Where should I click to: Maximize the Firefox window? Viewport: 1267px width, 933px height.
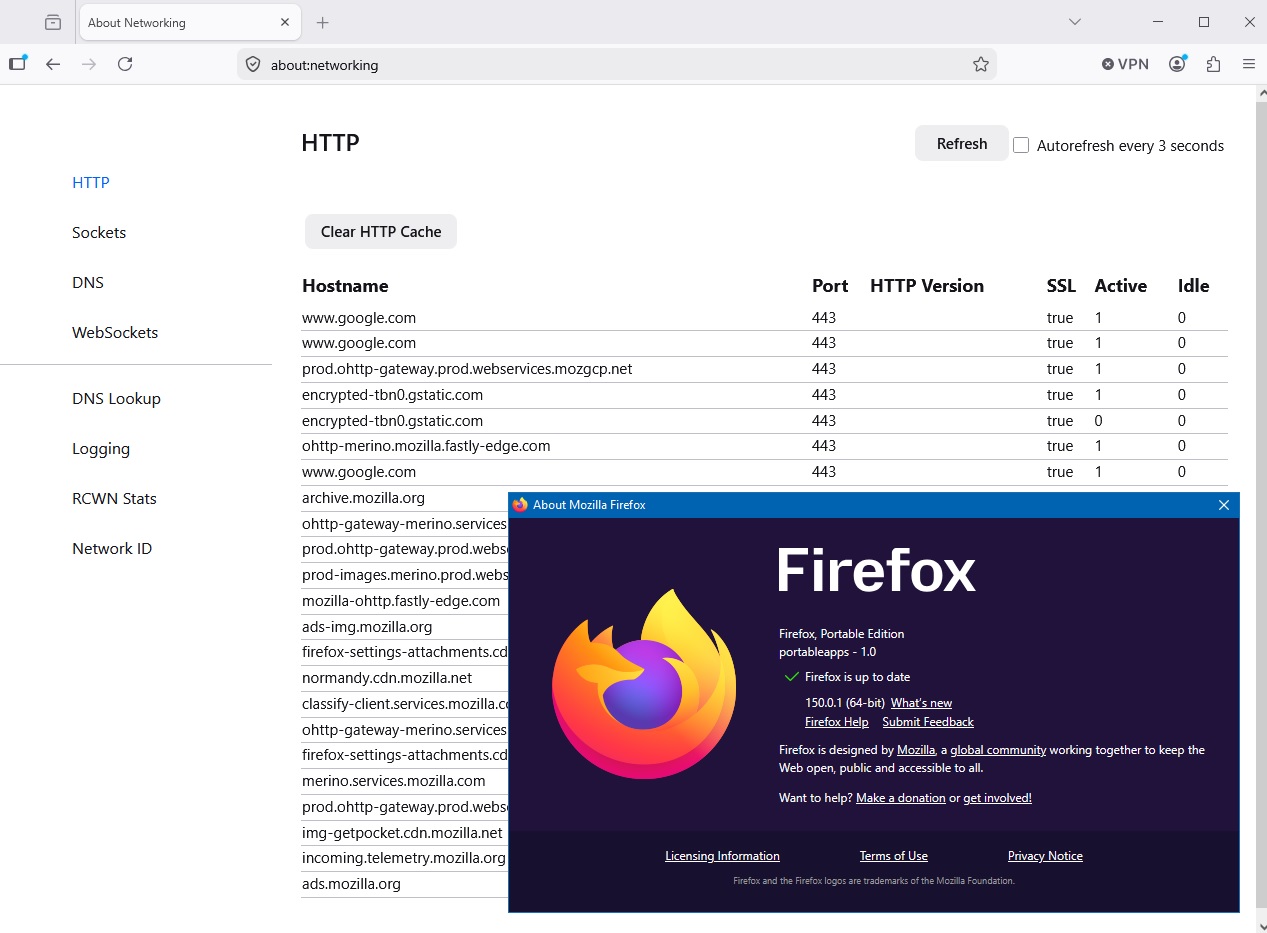tap(1204, 22)
